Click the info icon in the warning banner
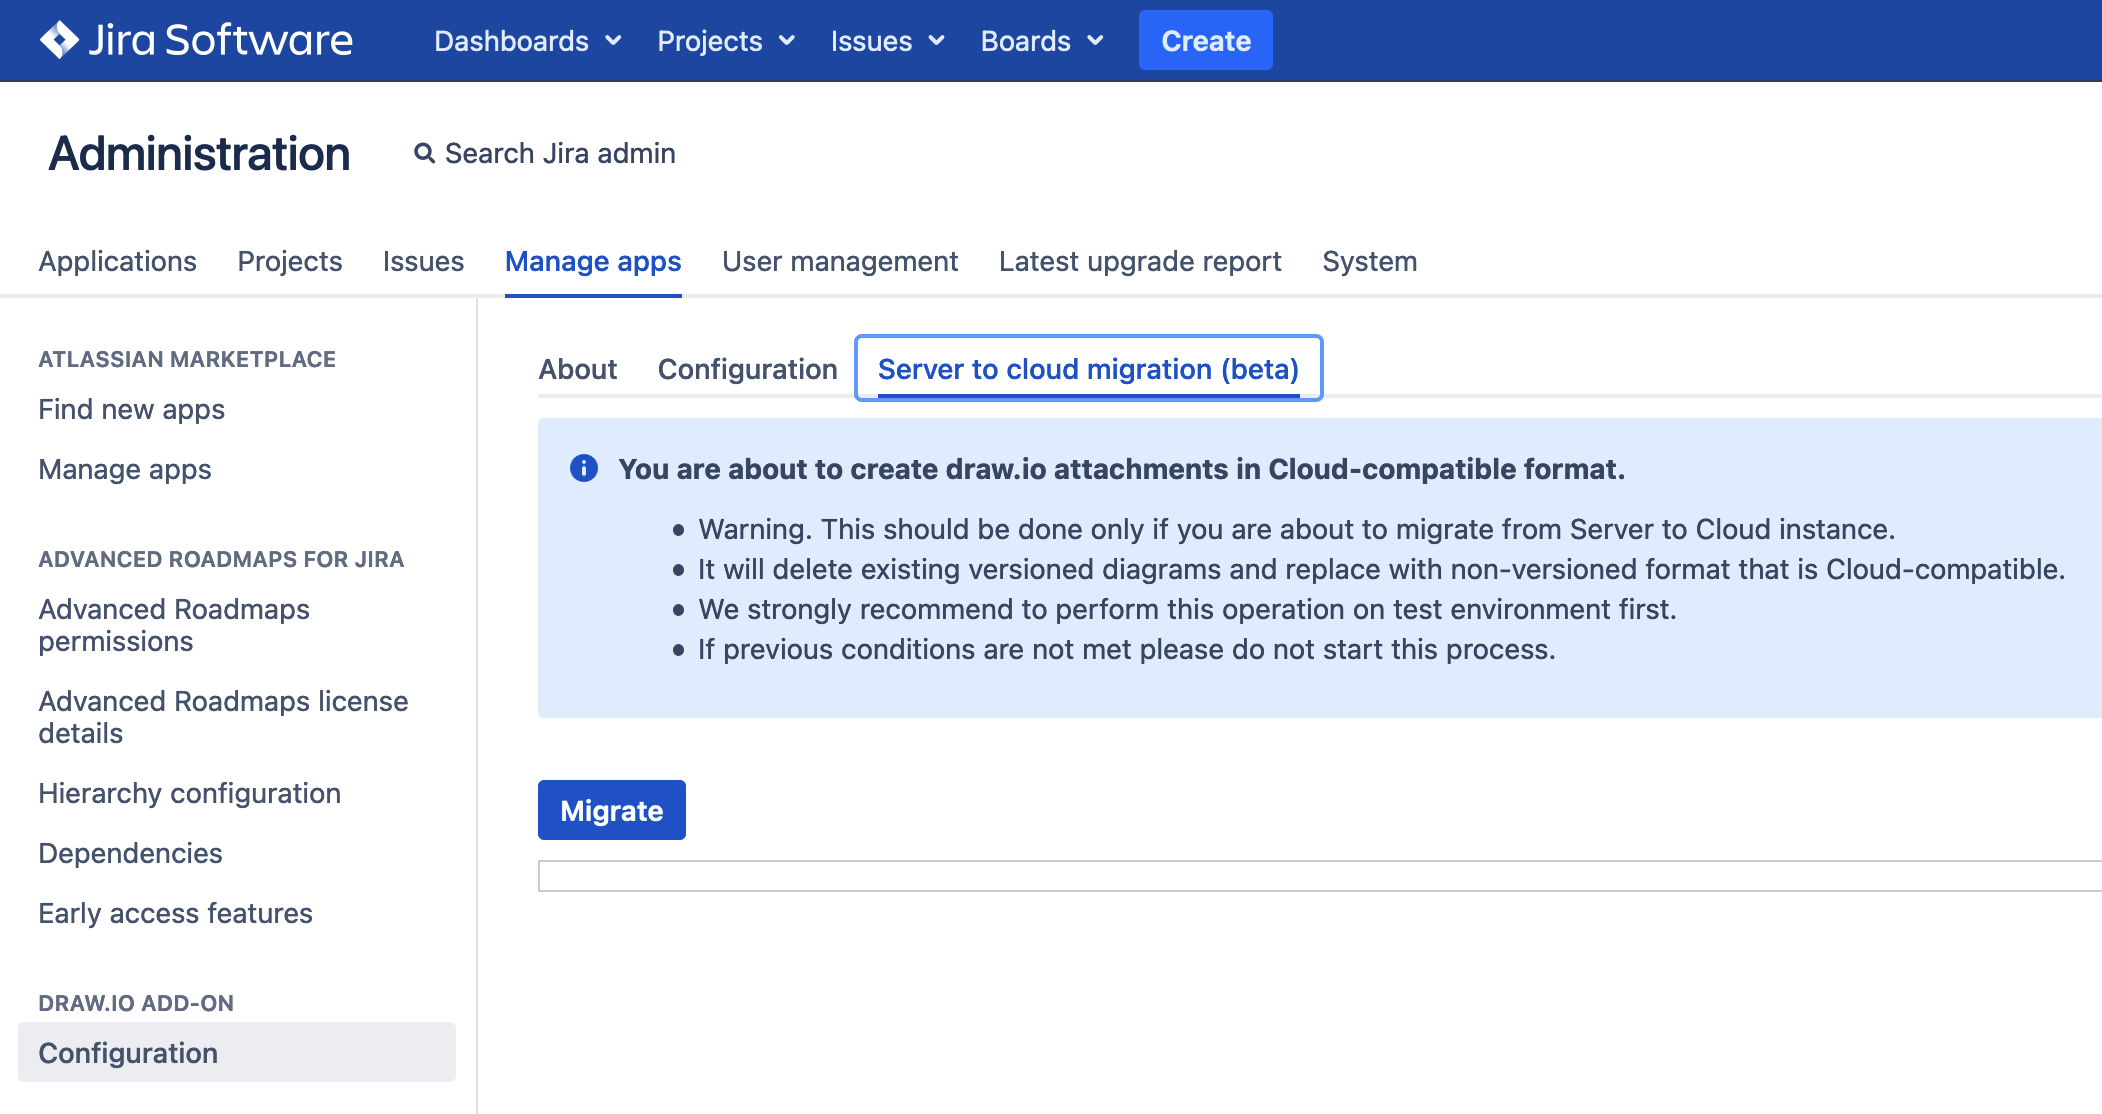Viewport: 2102px width, 1114px height. tap(583, 467)
